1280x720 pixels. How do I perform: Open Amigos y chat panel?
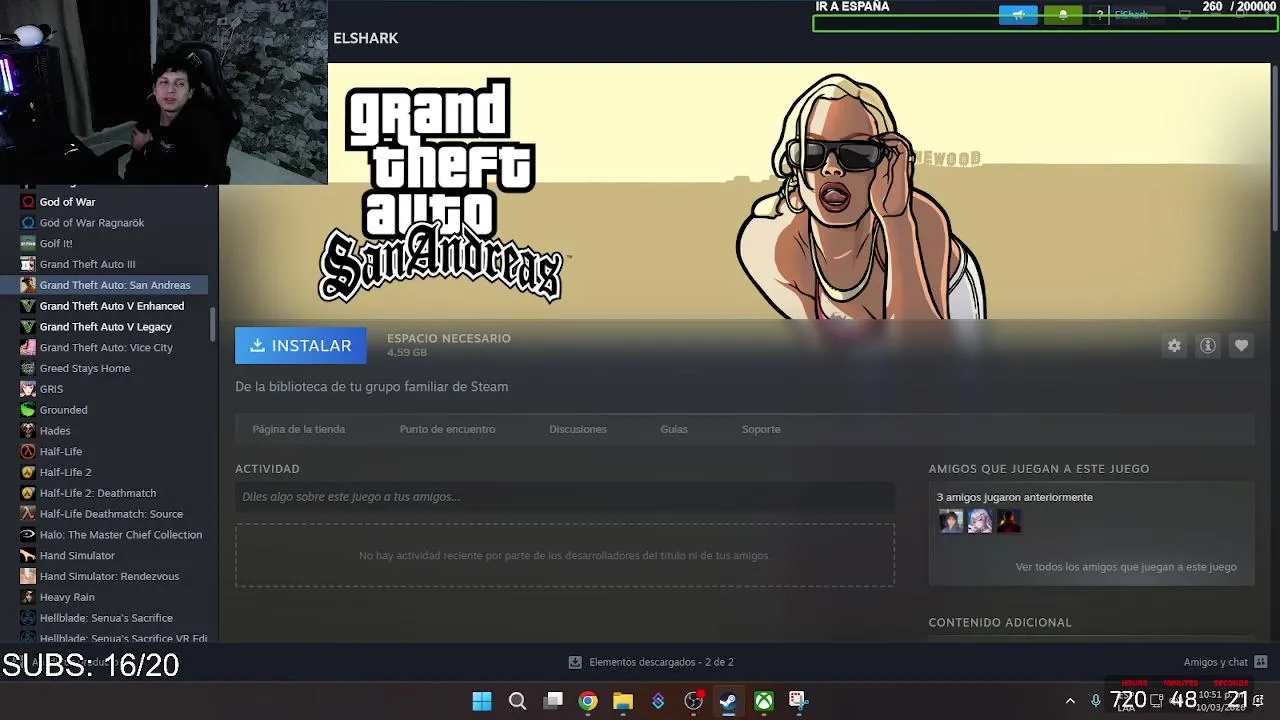(1225, 662)
